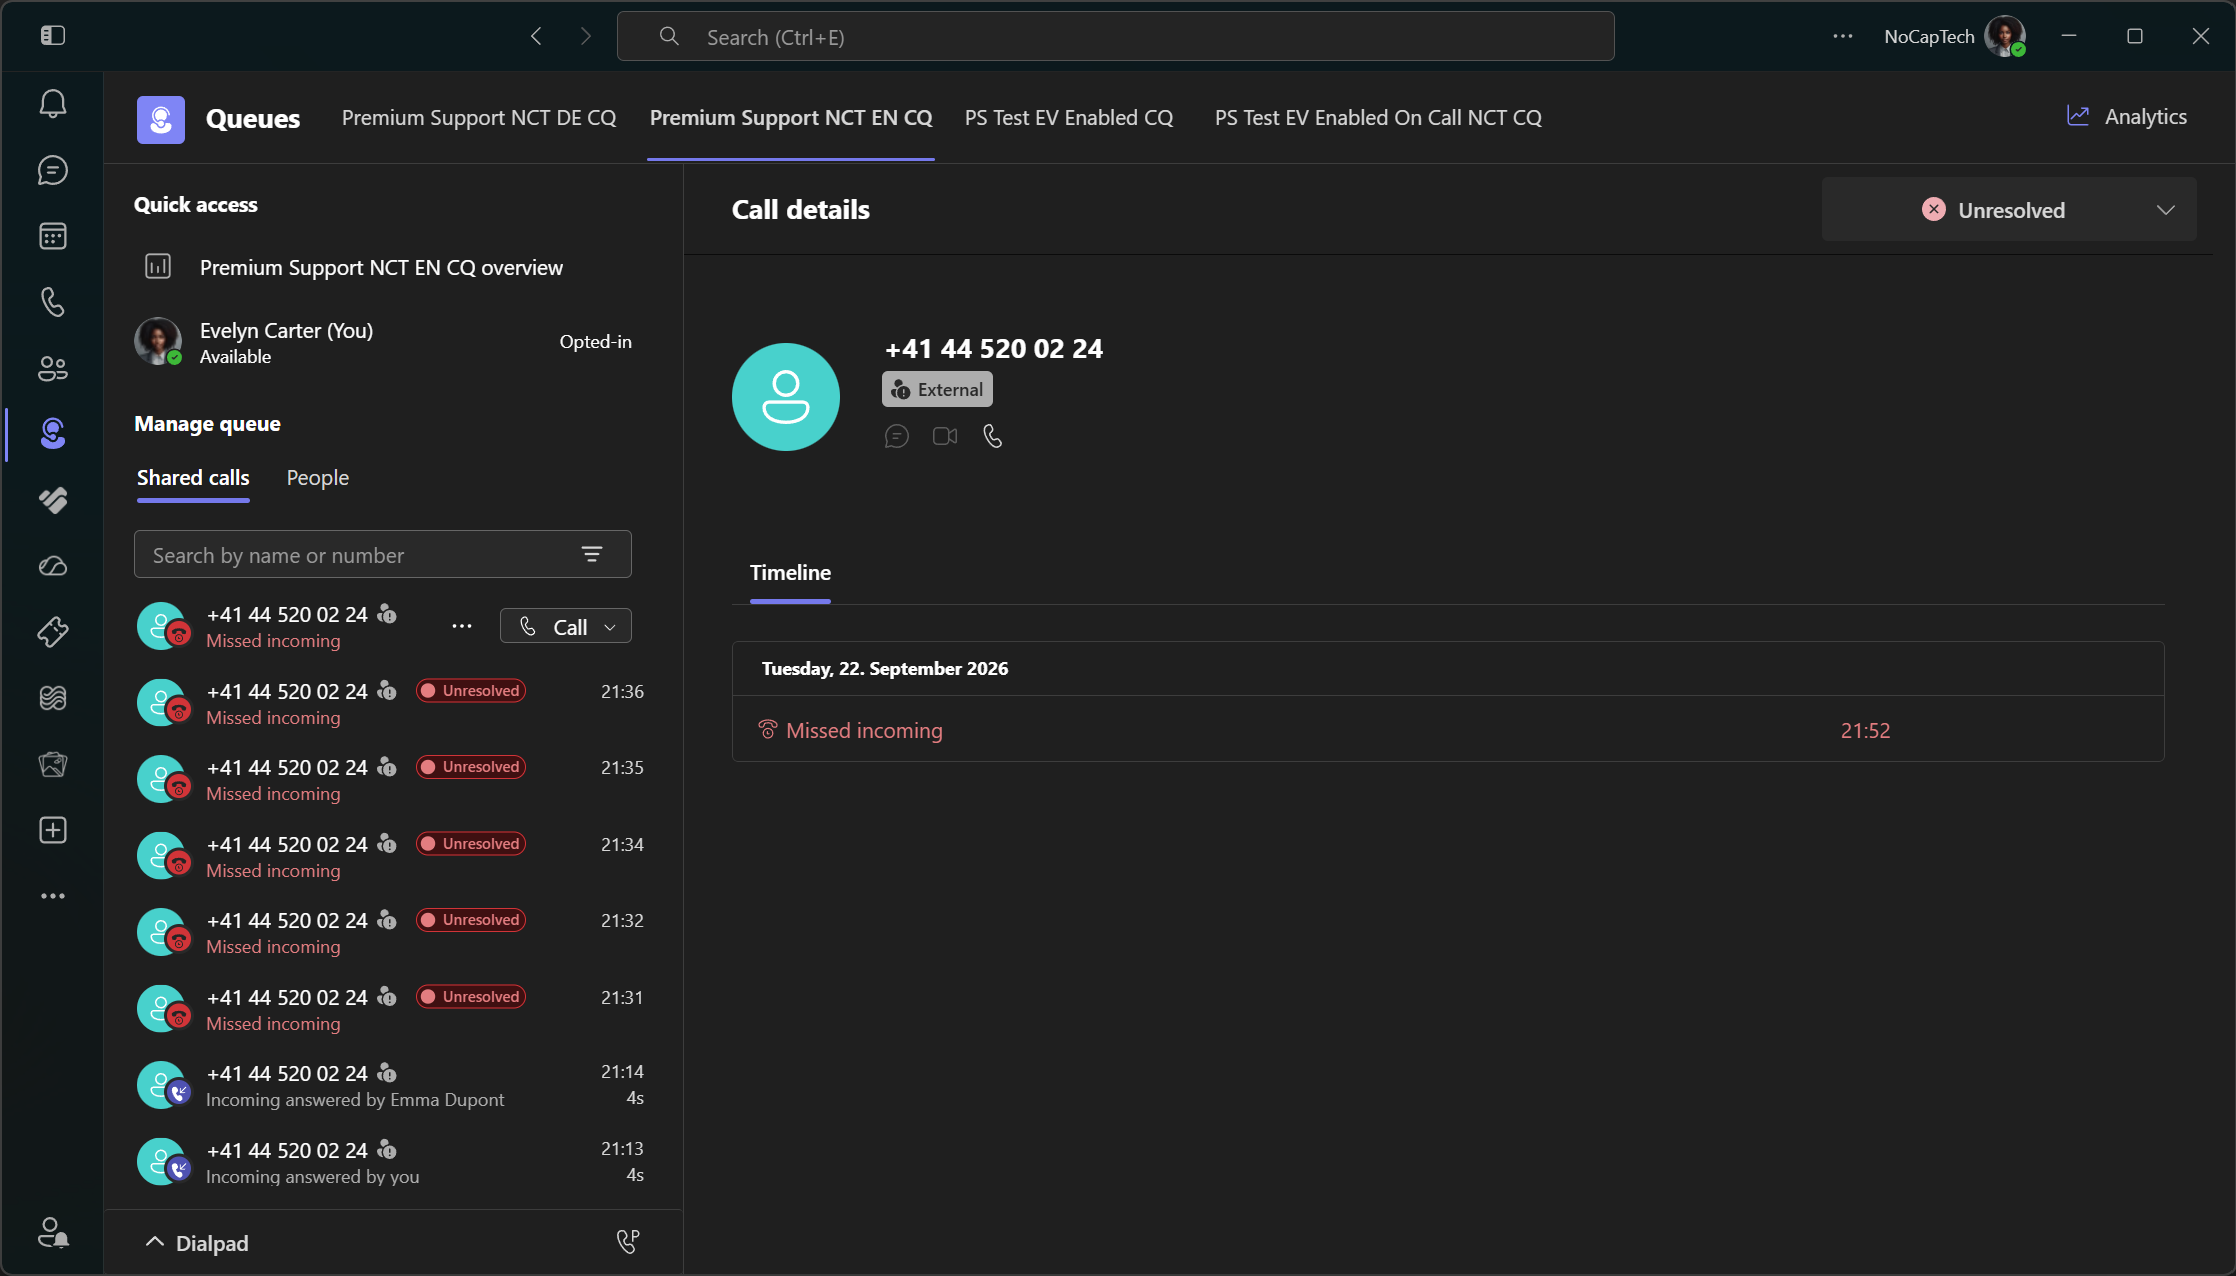
Task: Open people notification icon at sidebar bottom
Action: [53, 1232]
